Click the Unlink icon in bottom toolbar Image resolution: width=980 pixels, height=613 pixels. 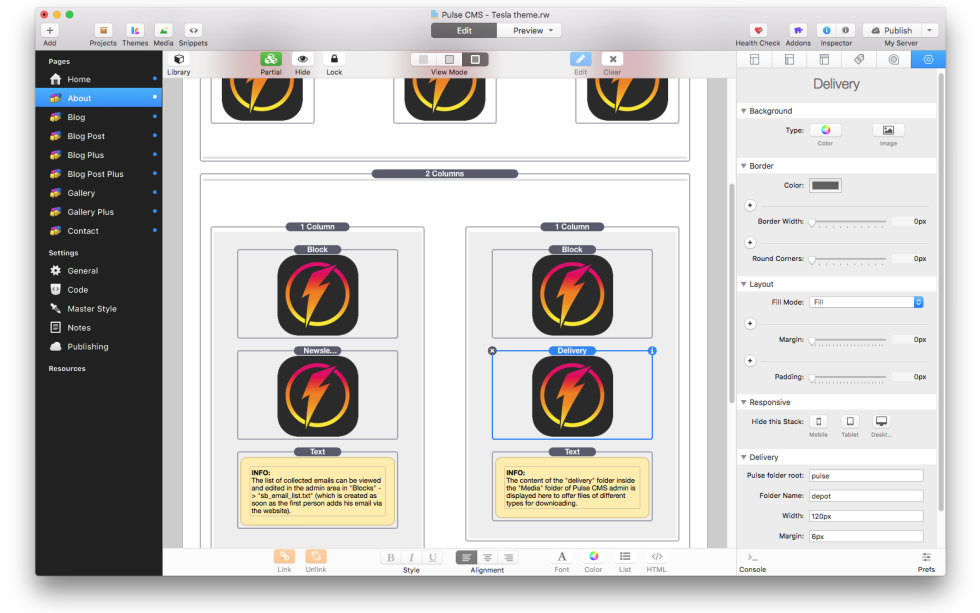316,556
